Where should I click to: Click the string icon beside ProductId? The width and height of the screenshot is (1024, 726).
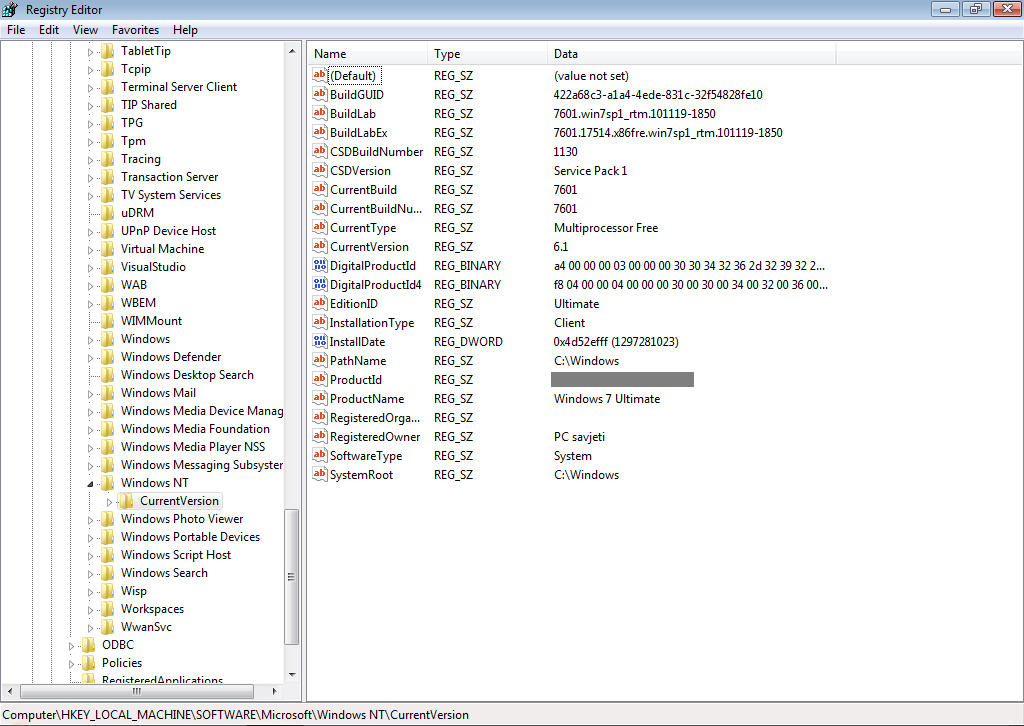[x=319, y=379]
